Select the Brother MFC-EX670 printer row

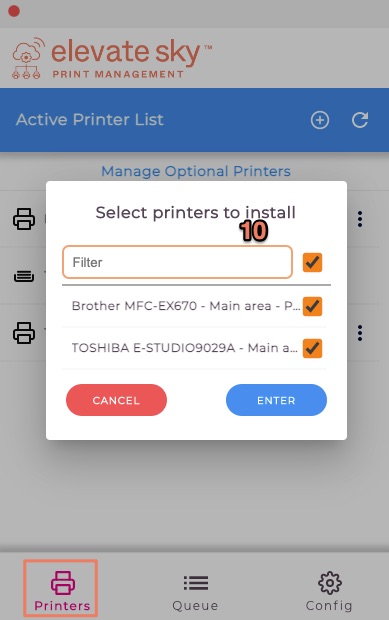194,306
